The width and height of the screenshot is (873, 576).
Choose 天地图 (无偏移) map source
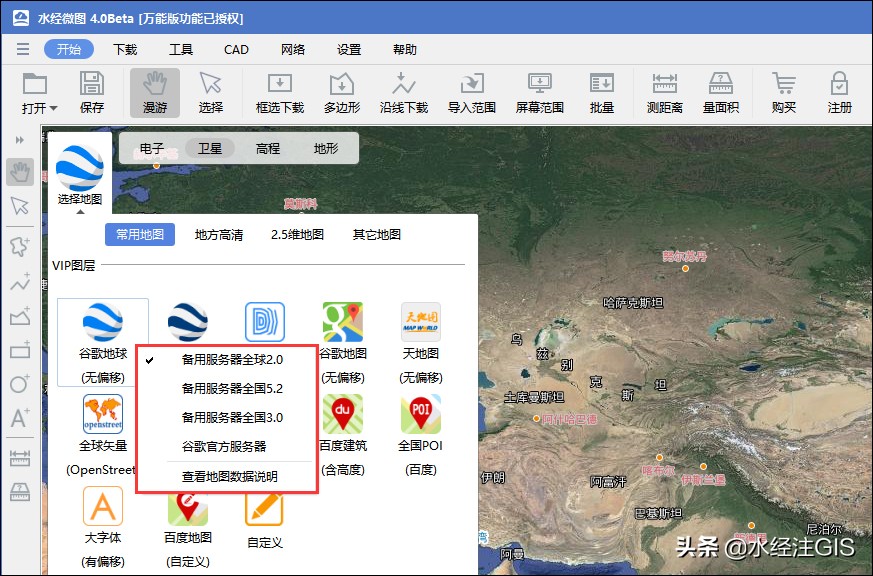point(421,343)
